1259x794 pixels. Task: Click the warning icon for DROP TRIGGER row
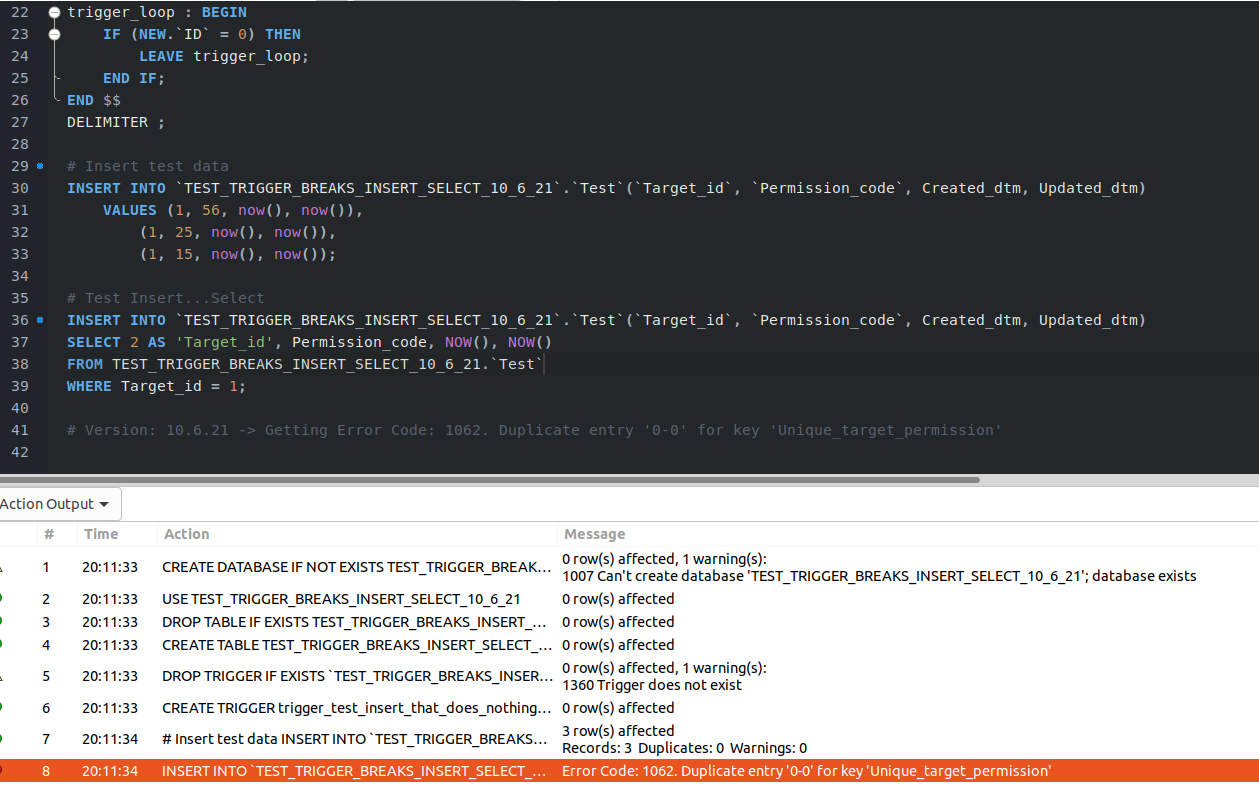[x=2, y=677]
